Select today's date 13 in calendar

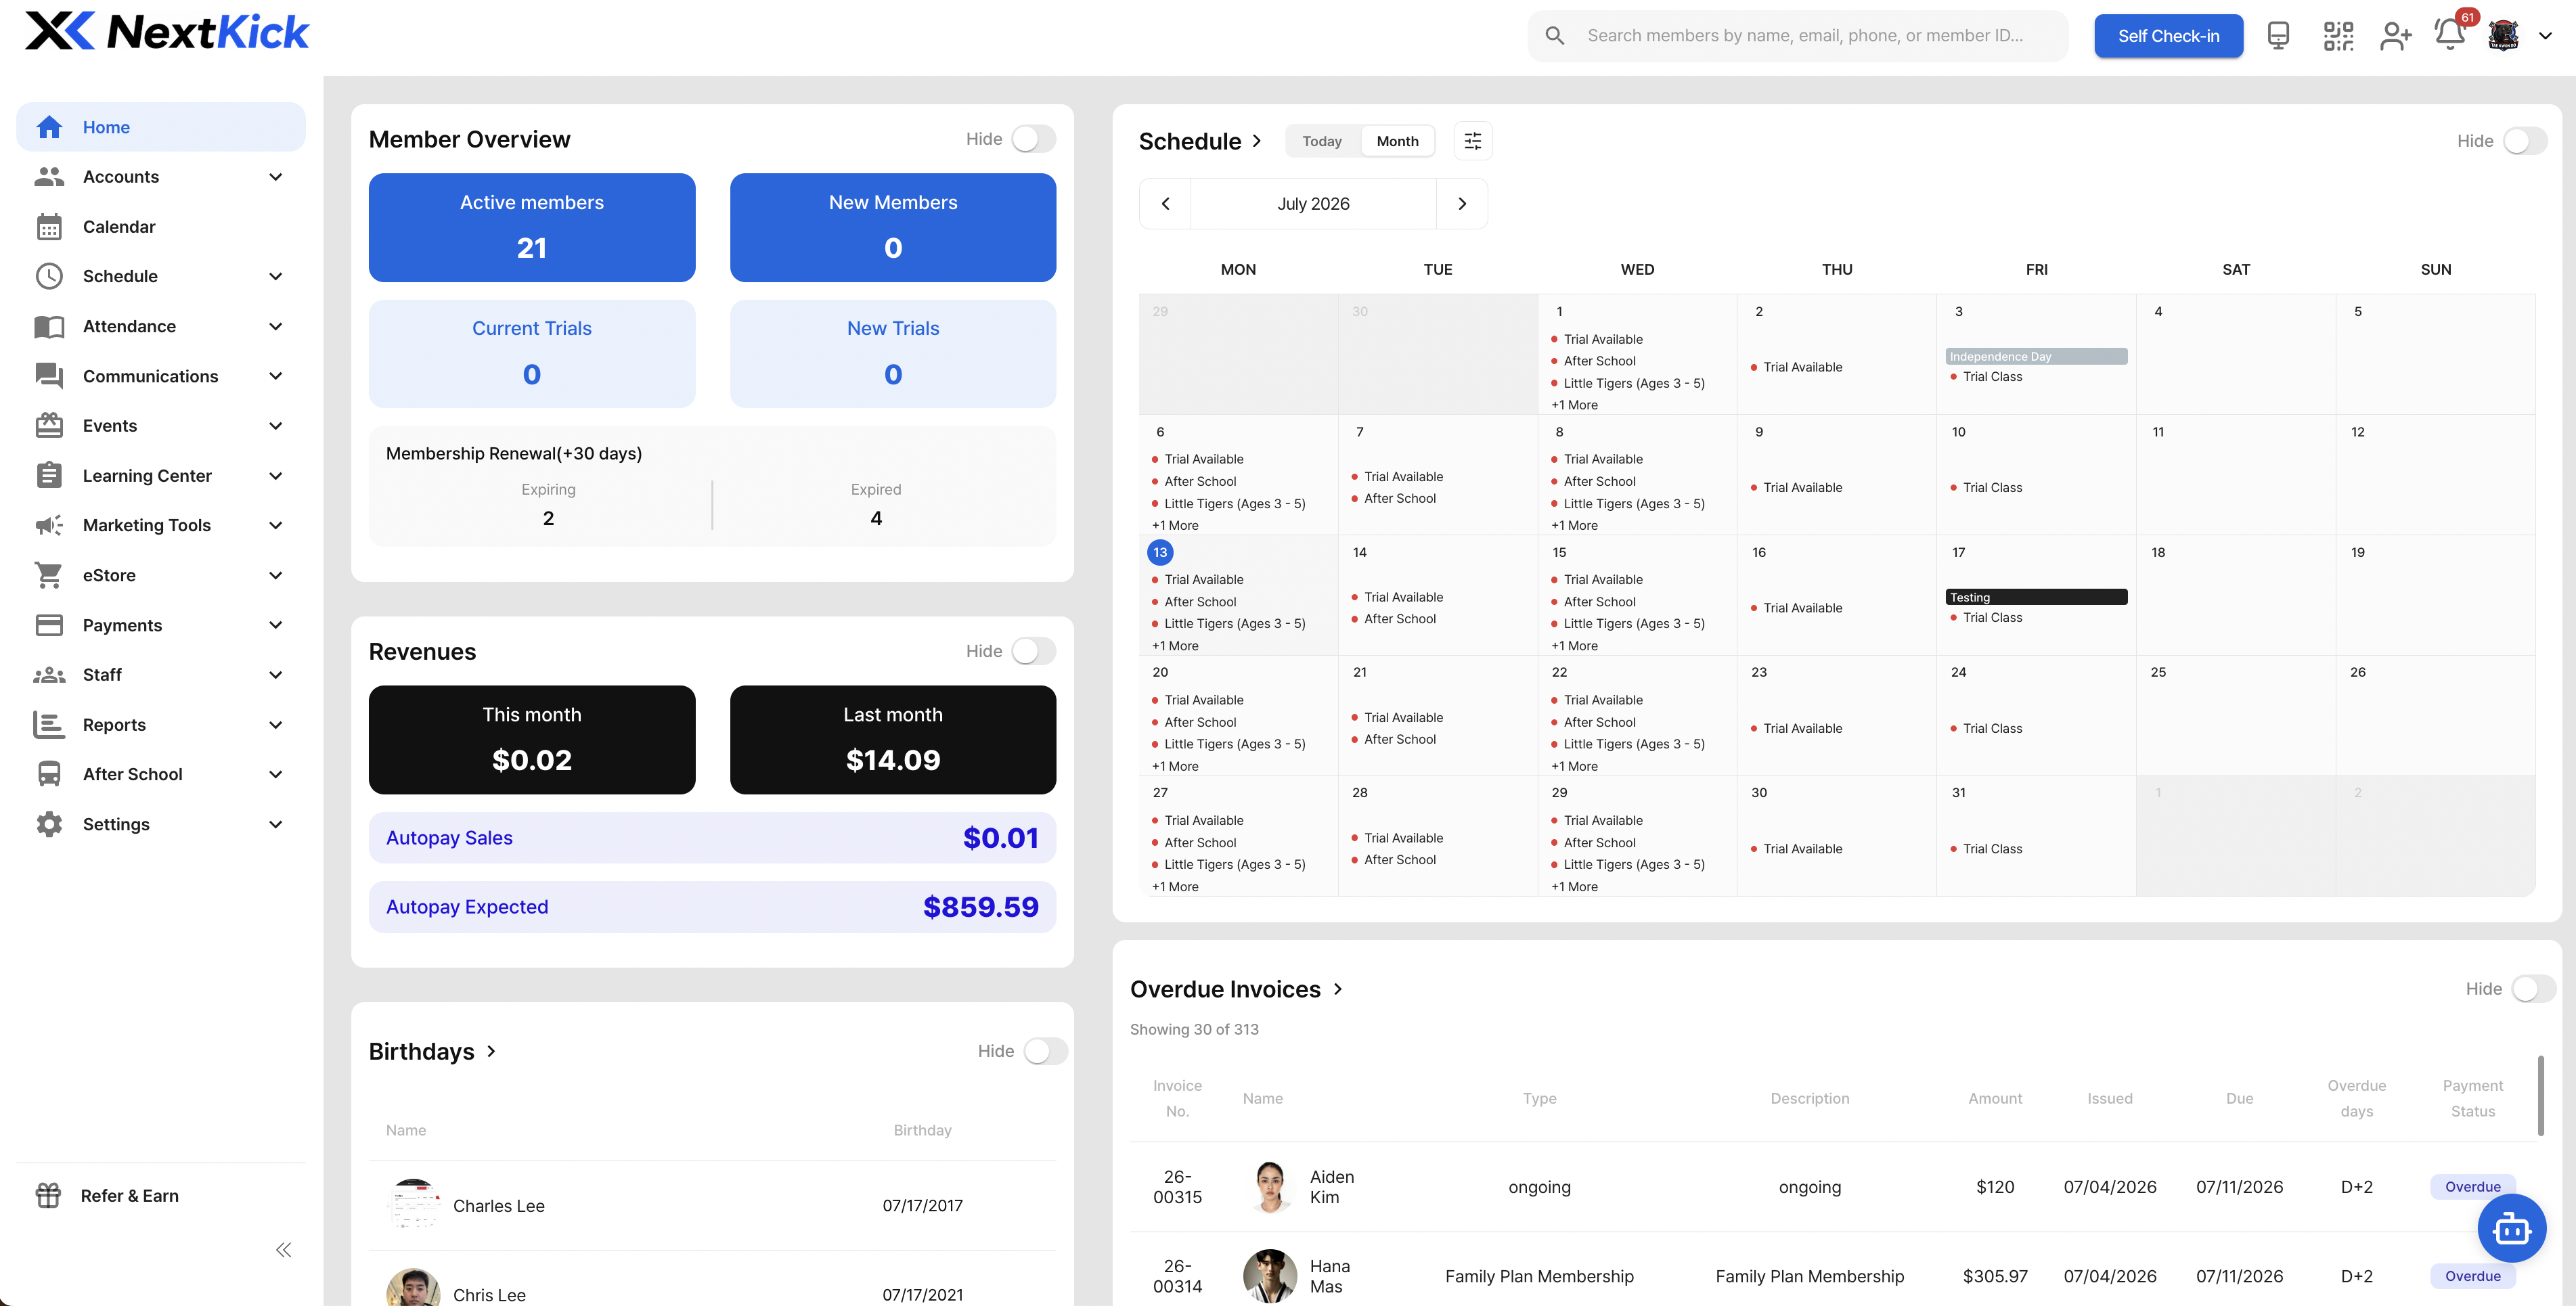1160,552
